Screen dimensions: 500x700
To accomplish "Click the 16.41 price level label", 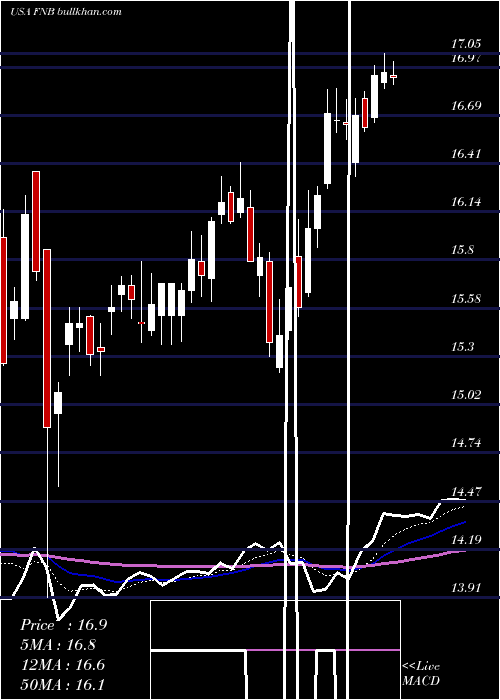I will [x=466, y=154].
